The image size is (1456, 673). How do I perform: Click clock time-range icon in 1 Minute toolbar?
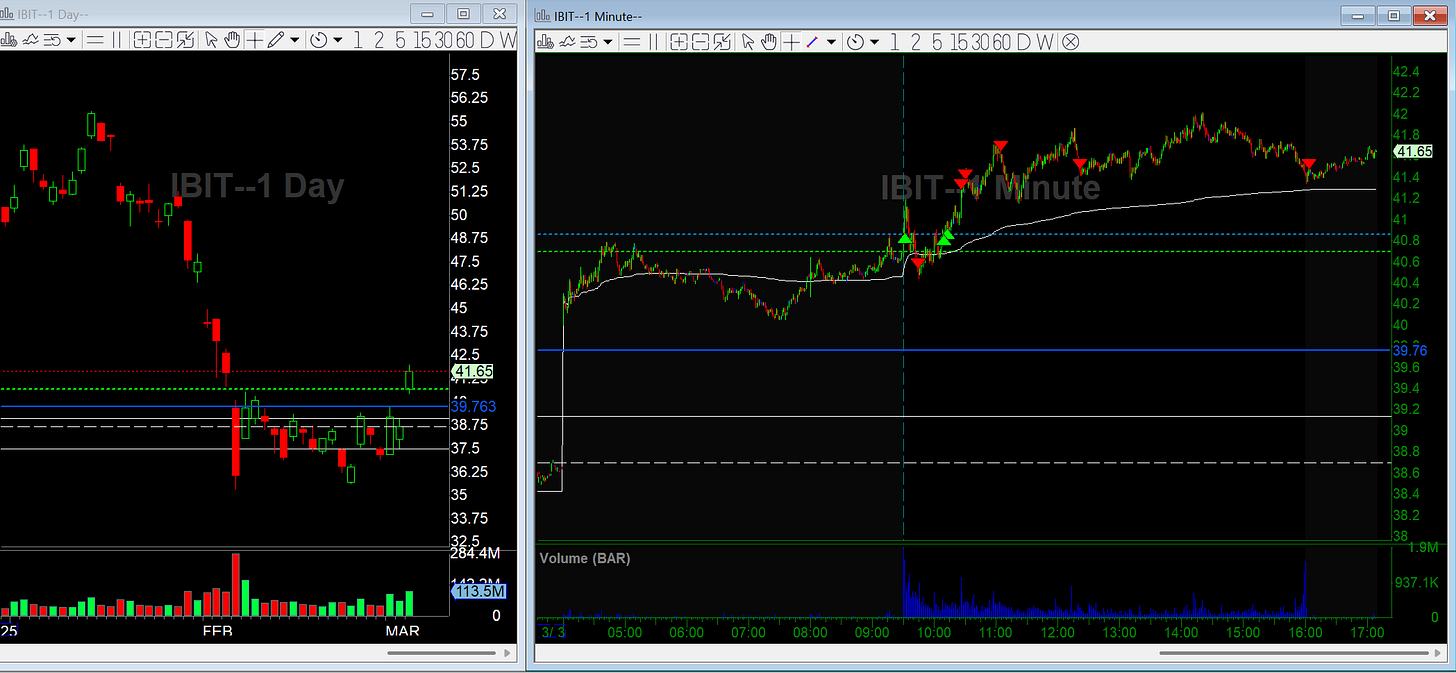[x=856, y=40]
